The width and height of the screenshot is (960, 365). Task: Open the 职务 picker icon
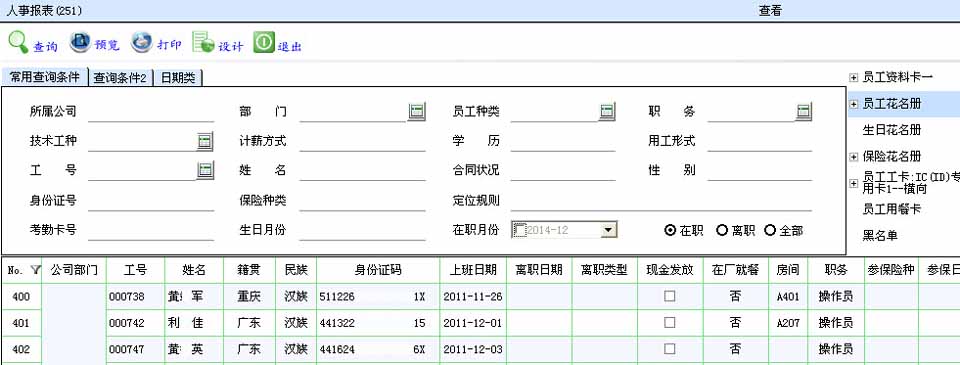(804, 111)
